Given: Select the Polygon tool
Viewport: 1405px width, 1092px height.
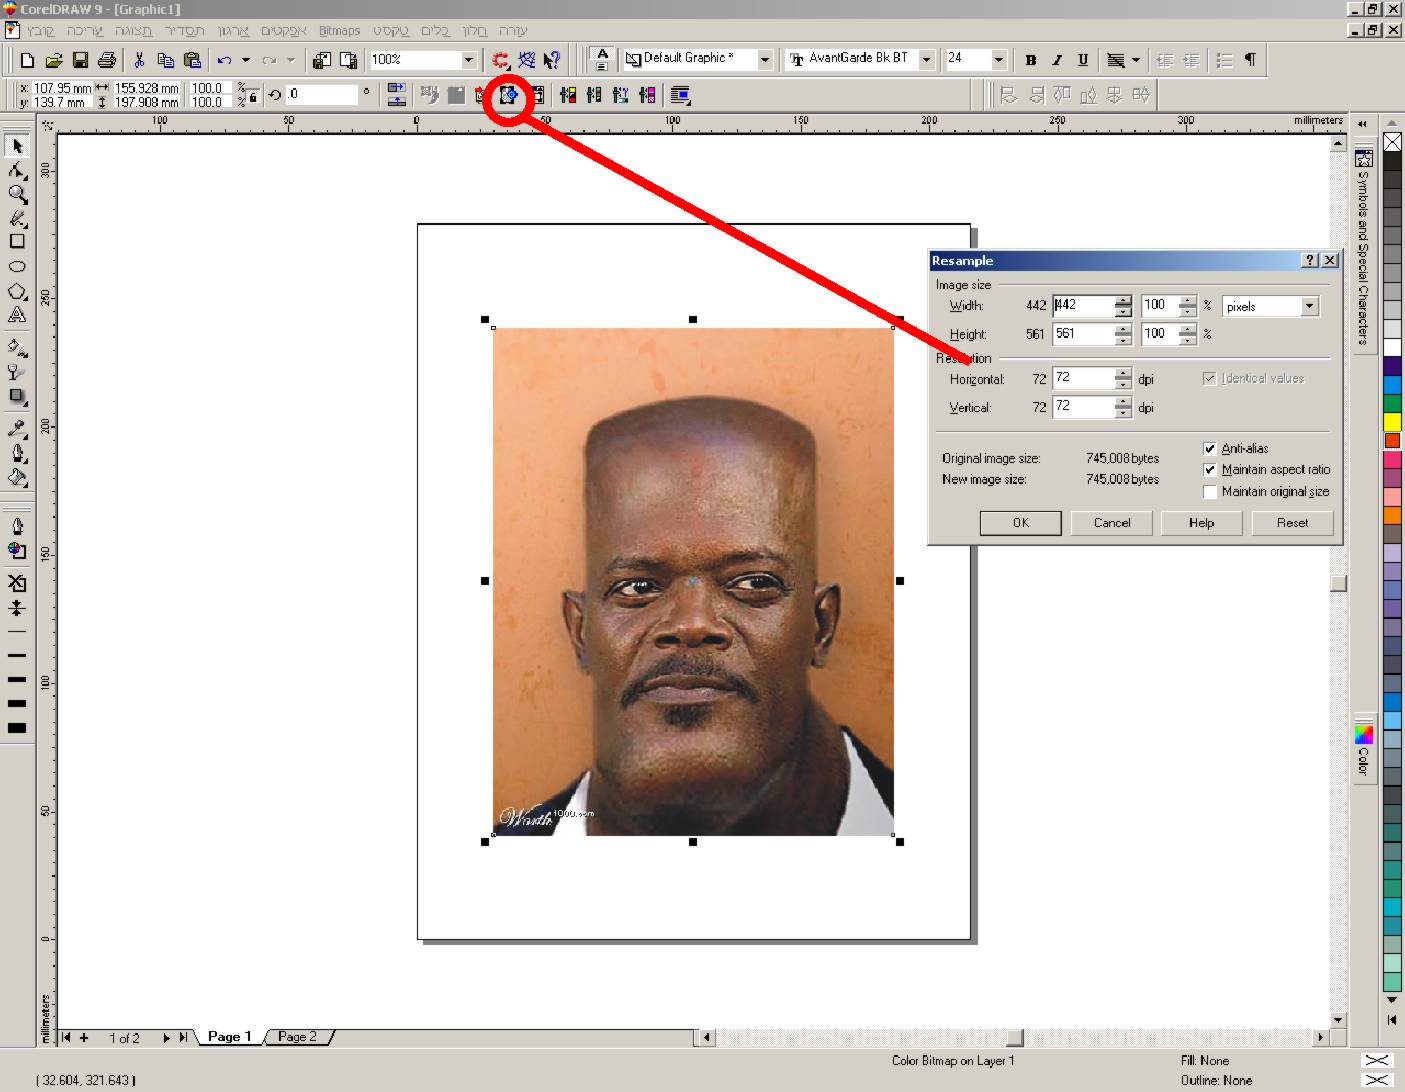Looking at the screenshot, I should pos(17,291).
